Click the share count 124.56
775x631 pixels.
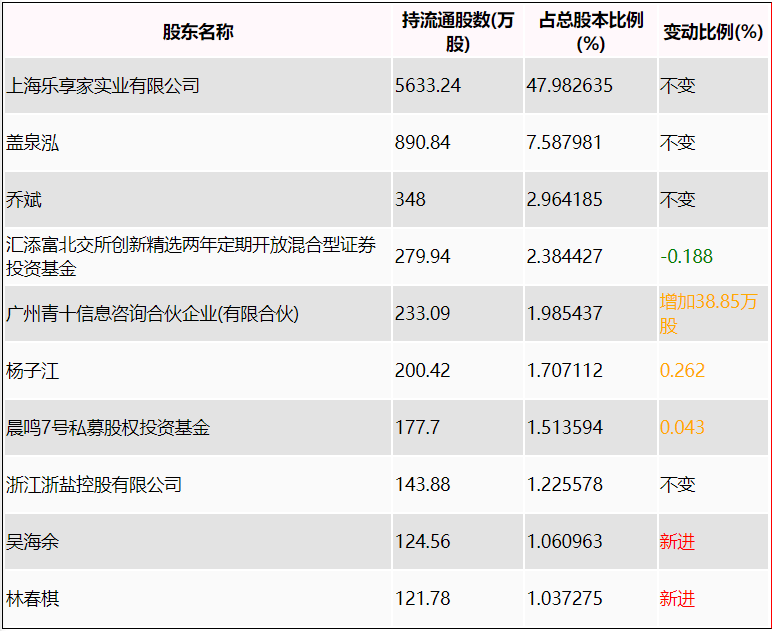point(423,542)
